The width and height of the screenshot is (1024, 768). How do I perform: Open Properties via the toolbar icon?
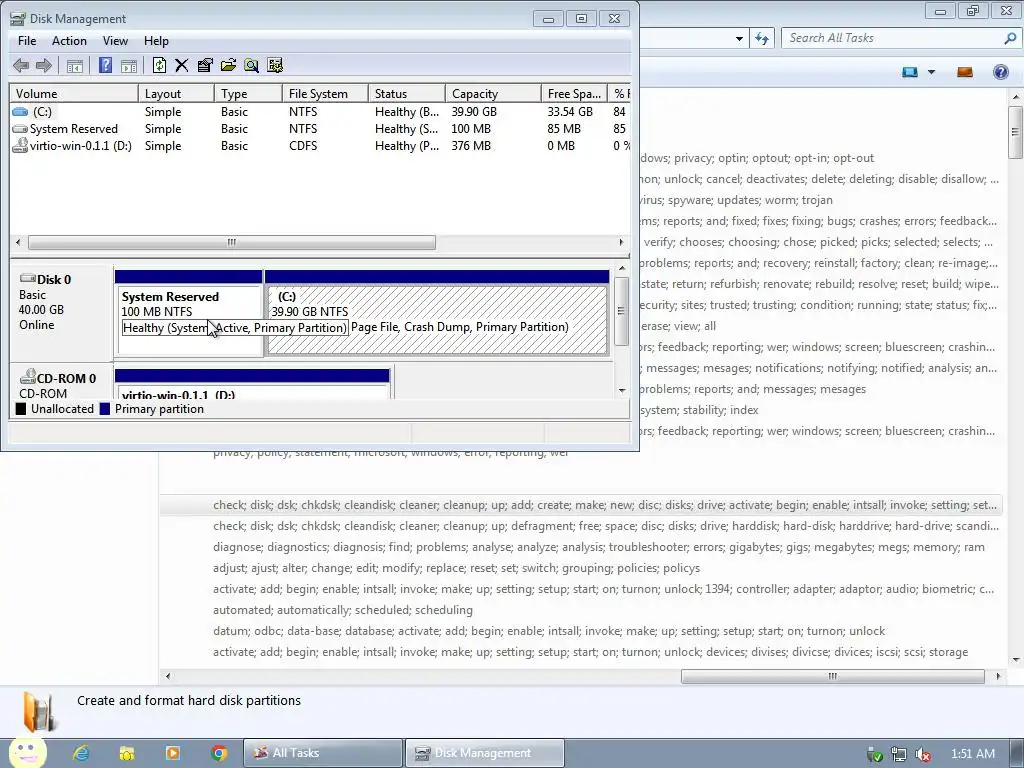[x=205, y=65]
